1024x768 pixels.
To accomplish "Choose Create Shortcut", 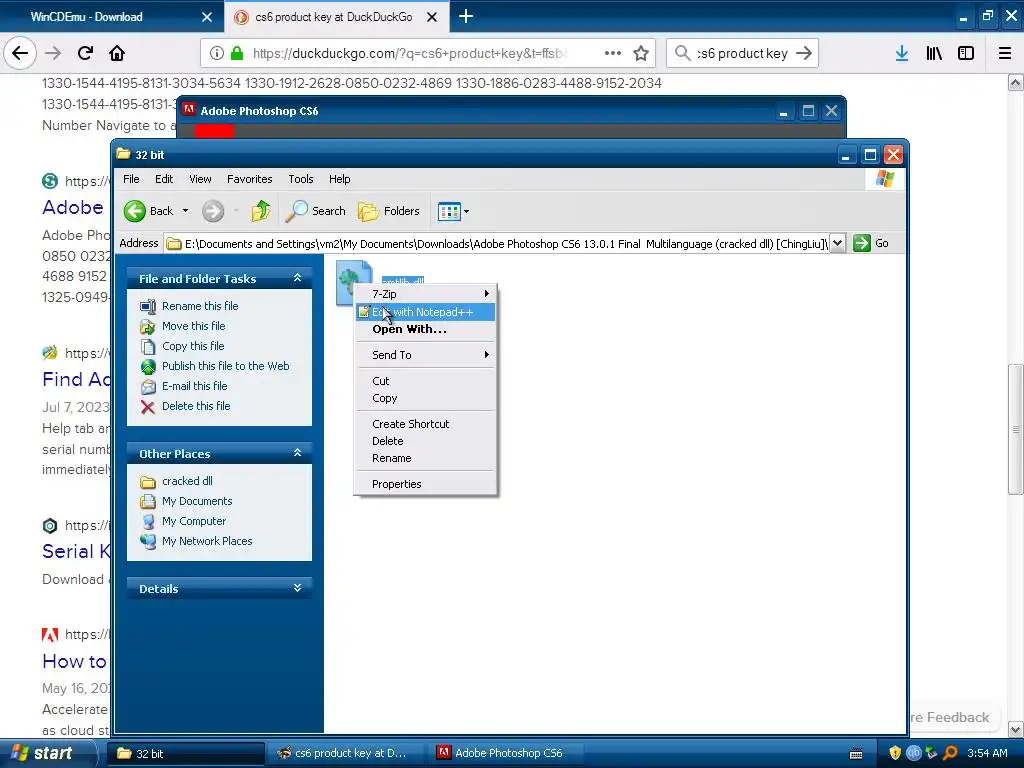I will tap(426, 424).
